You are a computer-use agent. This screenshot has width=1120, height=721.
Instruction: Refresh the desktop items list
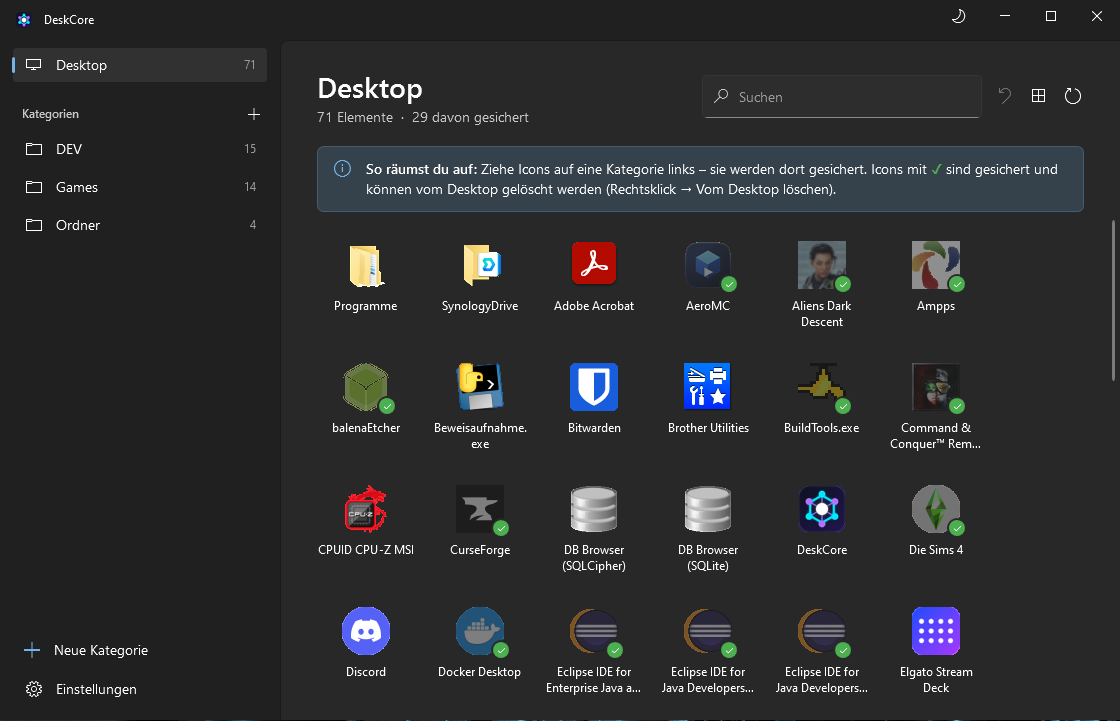point(1073,96)
